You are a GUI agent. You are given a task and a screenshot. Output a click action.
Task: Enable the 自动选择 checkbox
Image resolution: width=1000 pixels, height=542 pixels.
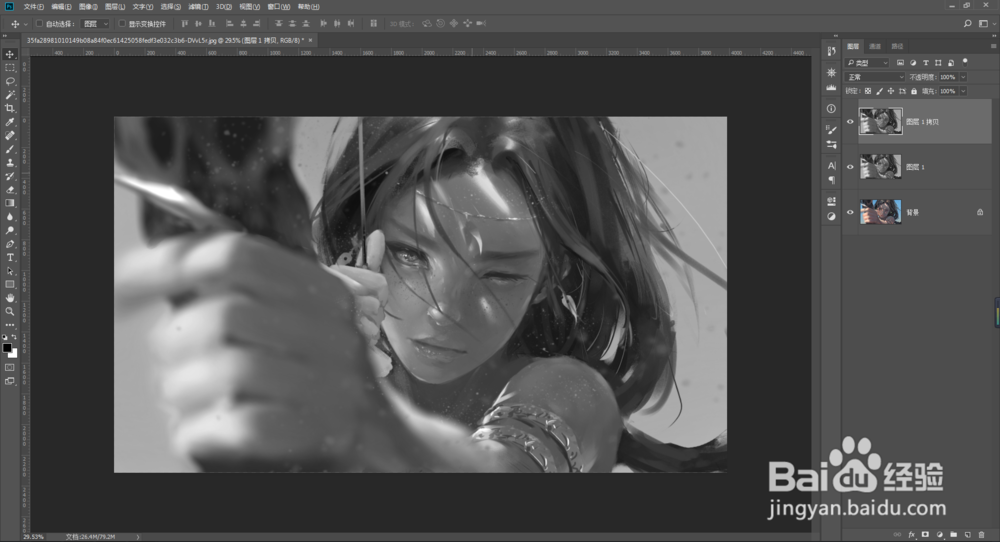coord(39,24)
